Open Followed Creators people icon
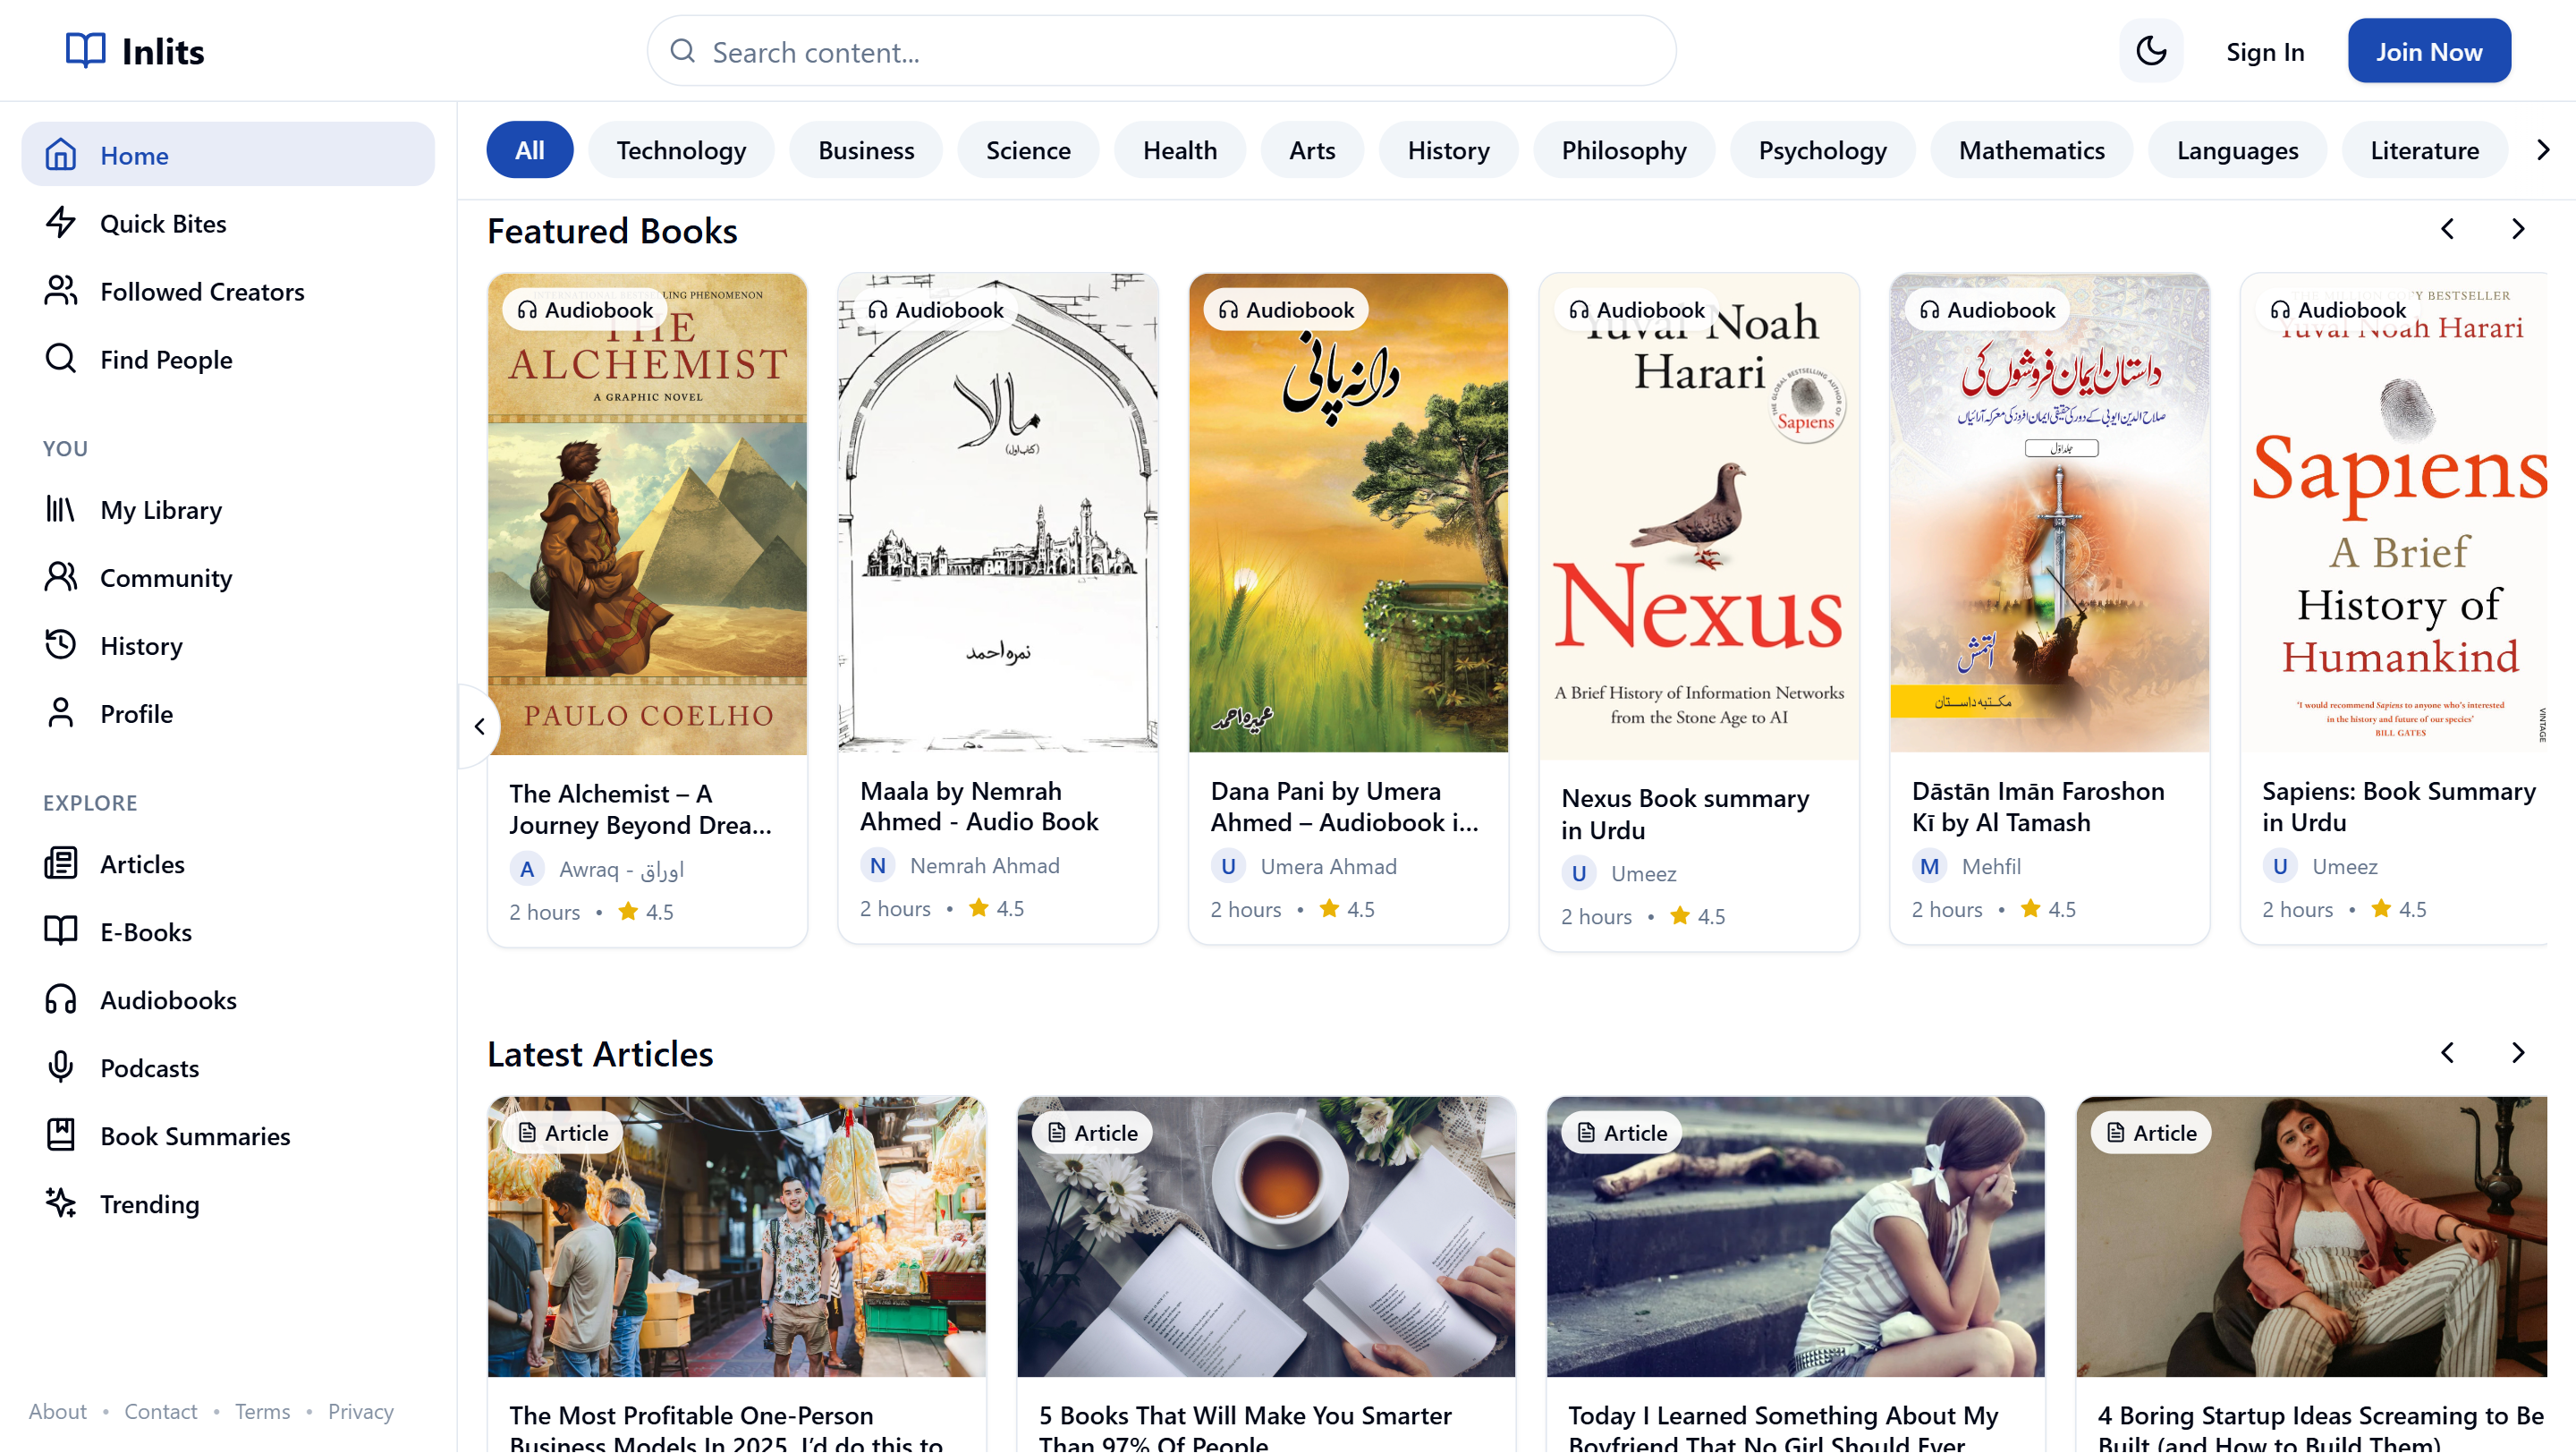The height and width of the screenshot is (1453, 2576). 61,291
